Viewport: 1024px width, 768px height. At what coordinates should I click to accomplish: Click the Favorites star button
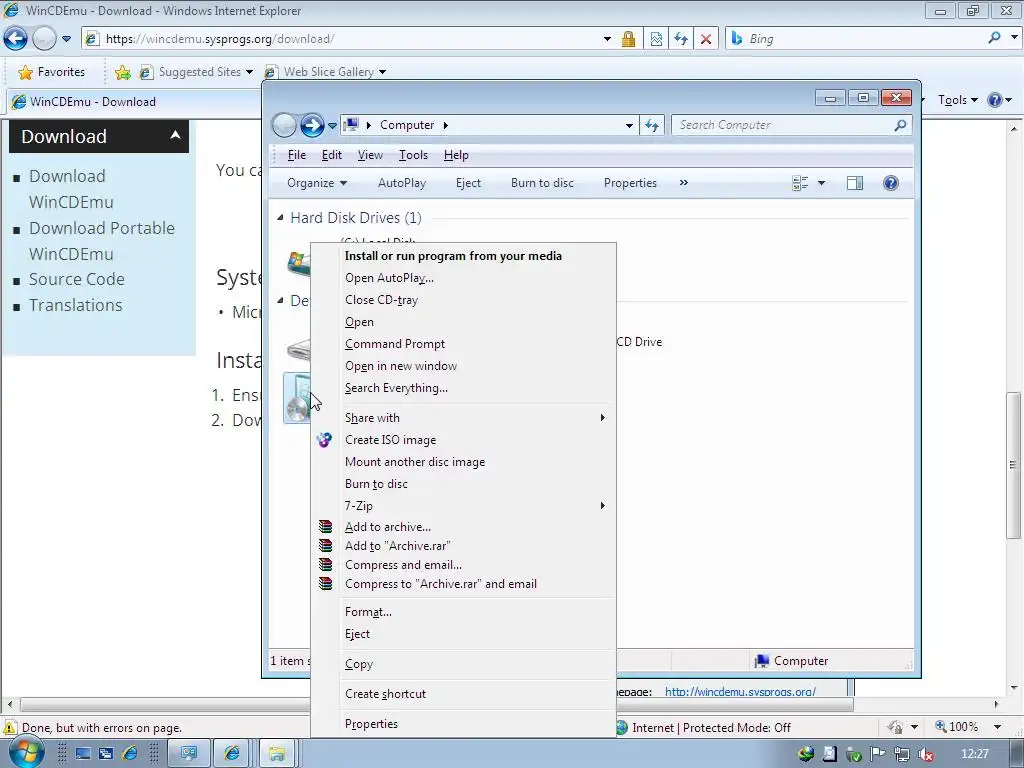tap(52, 72)
